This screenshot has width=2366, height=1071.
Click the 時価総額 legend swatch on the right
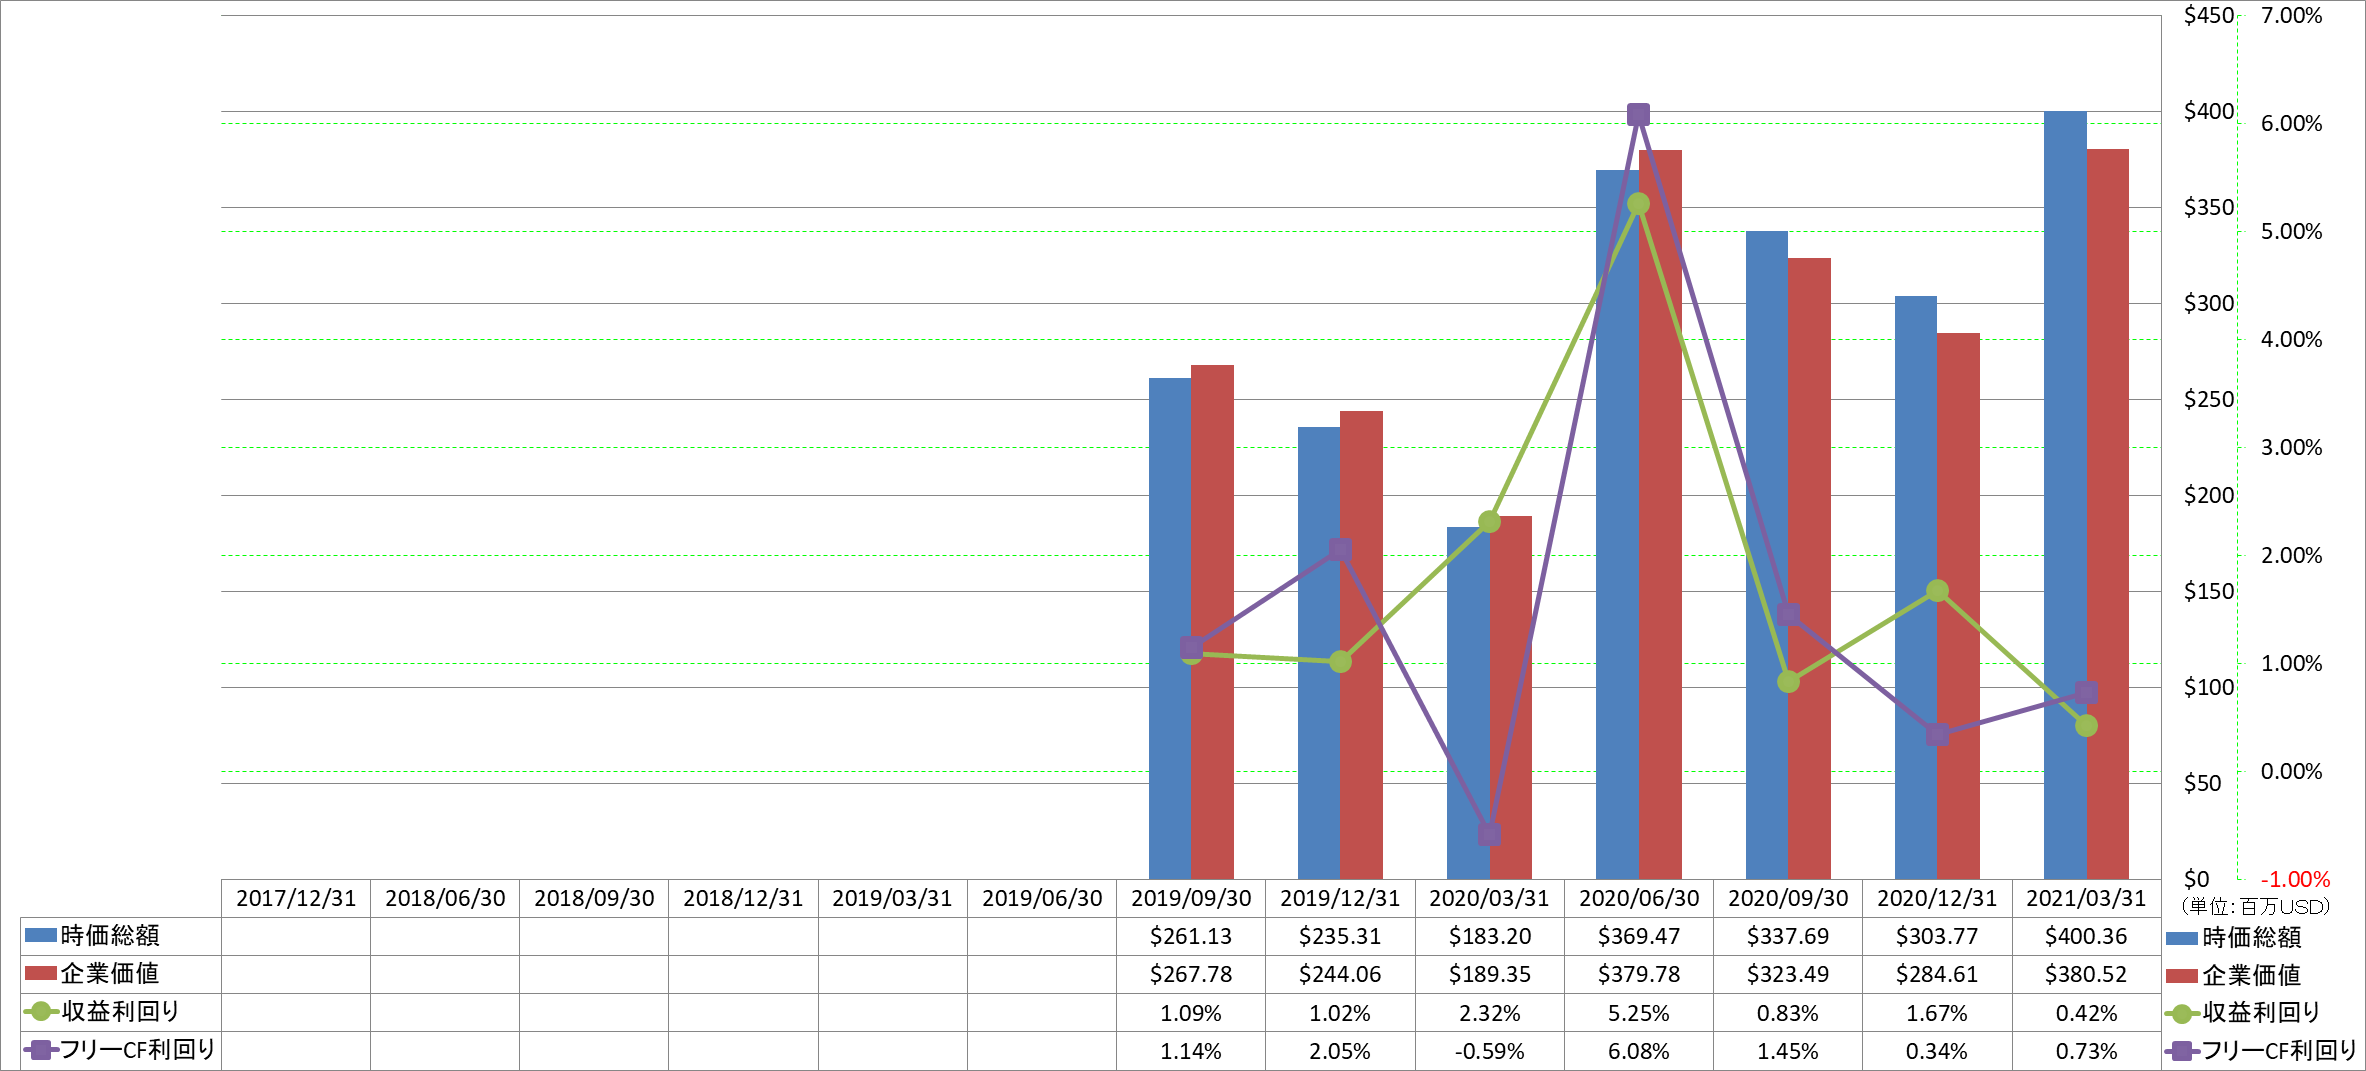pos(2182,938)
